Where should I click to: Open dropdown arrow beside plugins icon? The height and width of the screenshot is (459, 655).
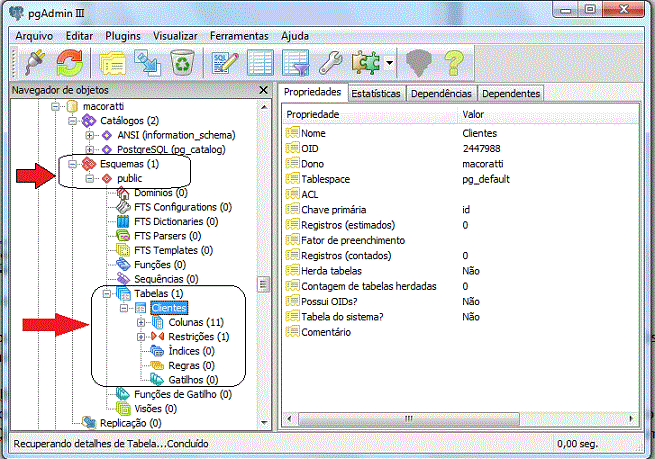[x=389, y=63]
